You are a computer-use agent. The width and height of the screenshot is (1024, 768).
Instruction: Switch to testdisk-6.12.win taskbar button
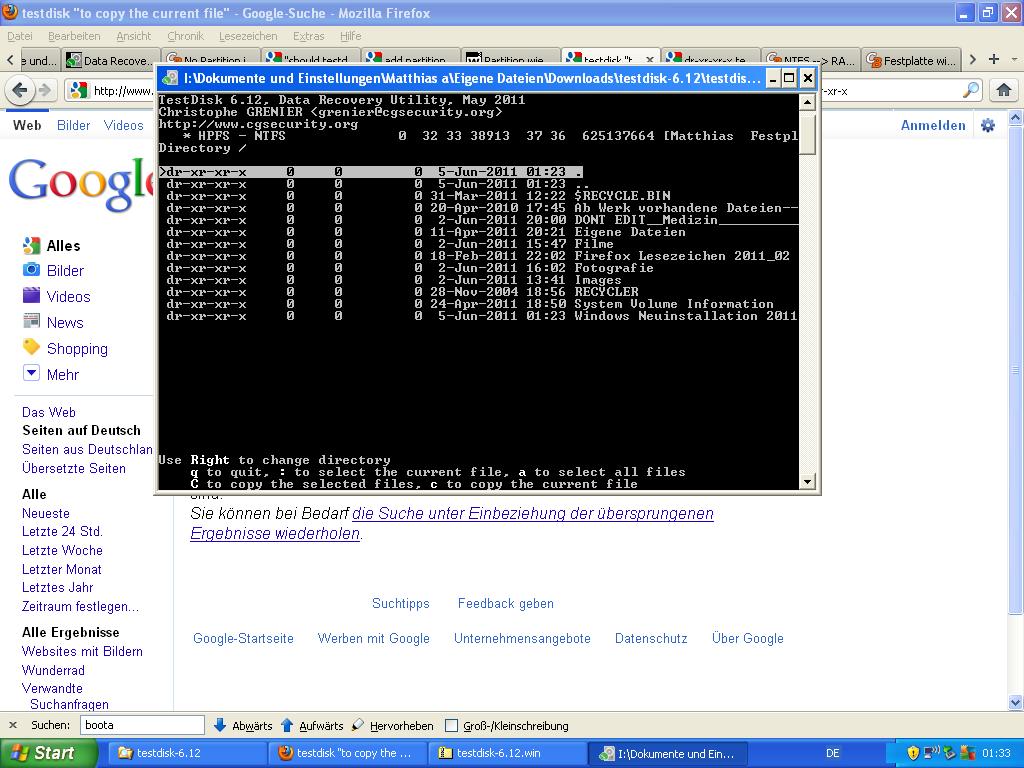508,753
